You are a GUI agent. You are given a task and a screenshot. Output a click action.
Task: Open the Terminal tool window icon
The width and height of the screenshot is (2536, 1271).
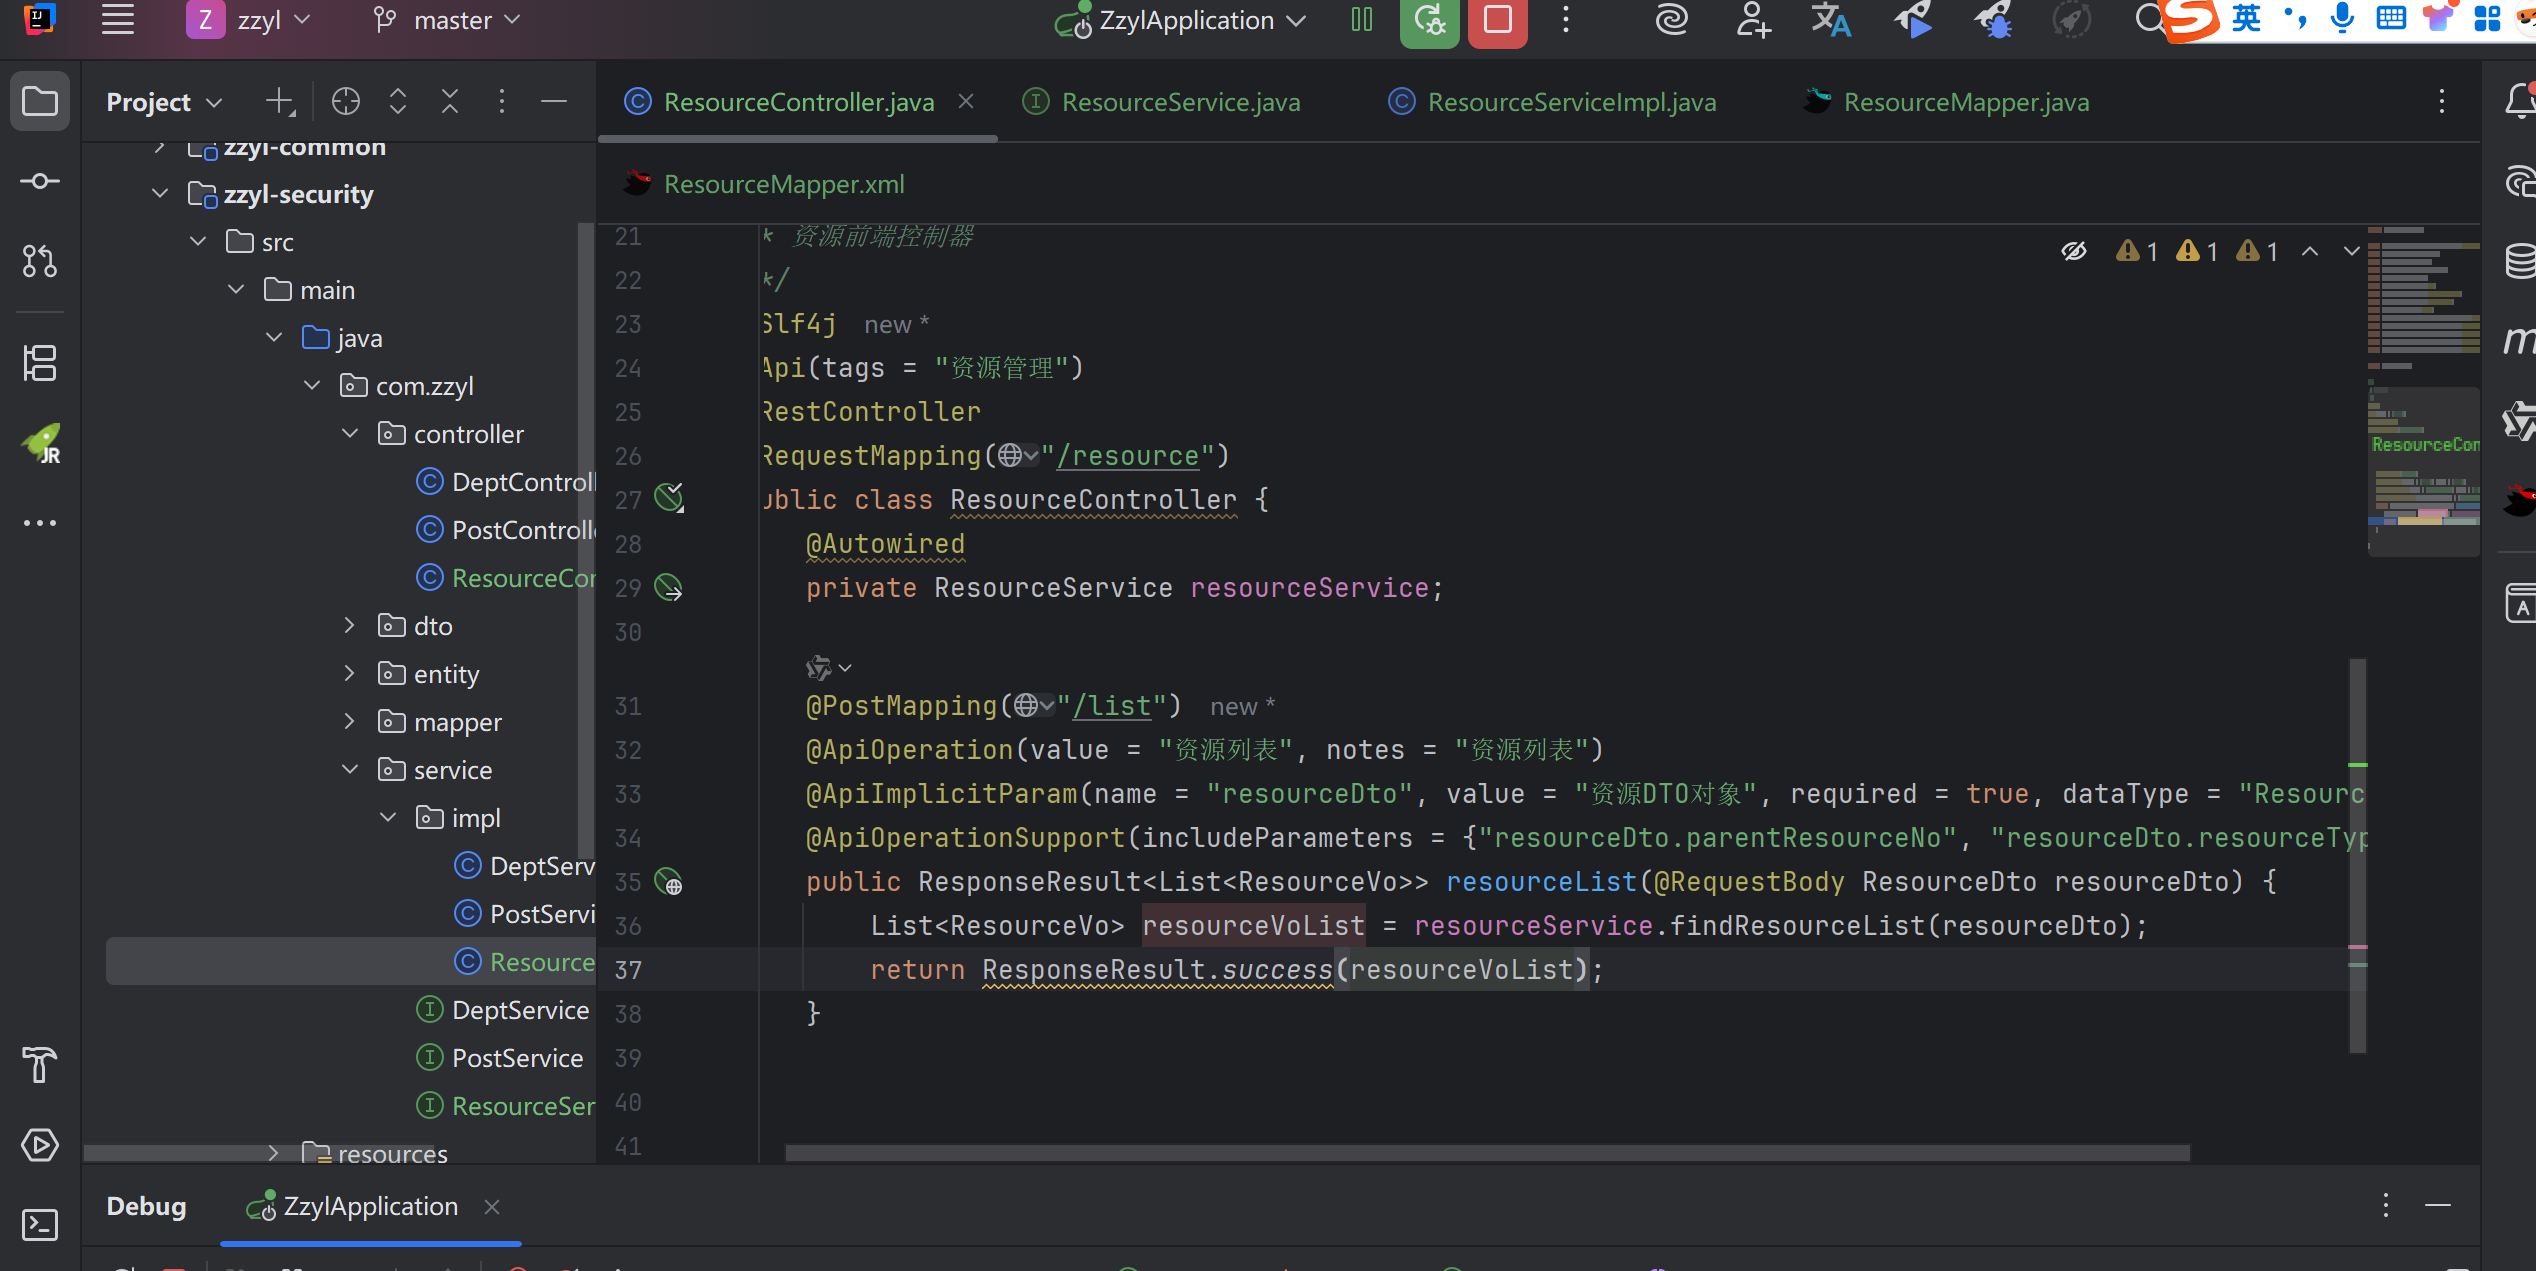click(x=40, y=1225)
